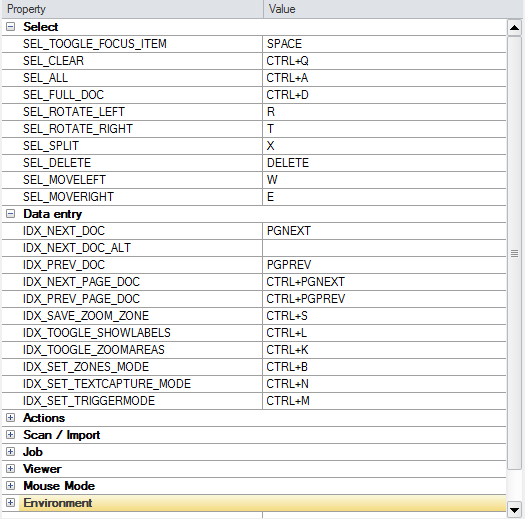Edit the SPACE shortcut value
The height and width of the screenshot is (519, 525).
click(x=384, y=44)
